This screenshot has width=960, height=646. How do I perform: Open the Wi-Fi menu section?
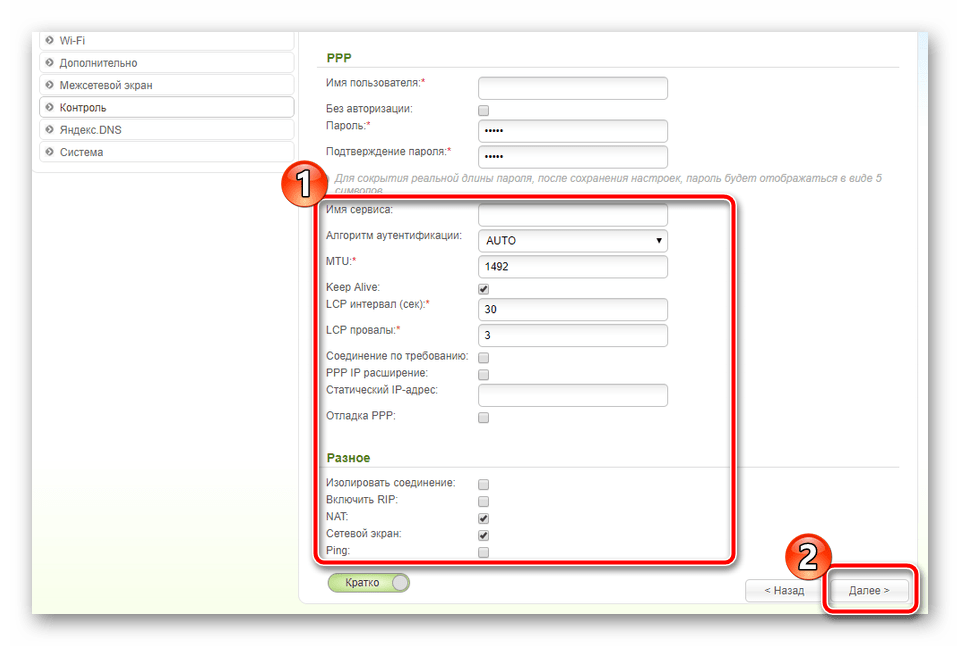(167, 40)
